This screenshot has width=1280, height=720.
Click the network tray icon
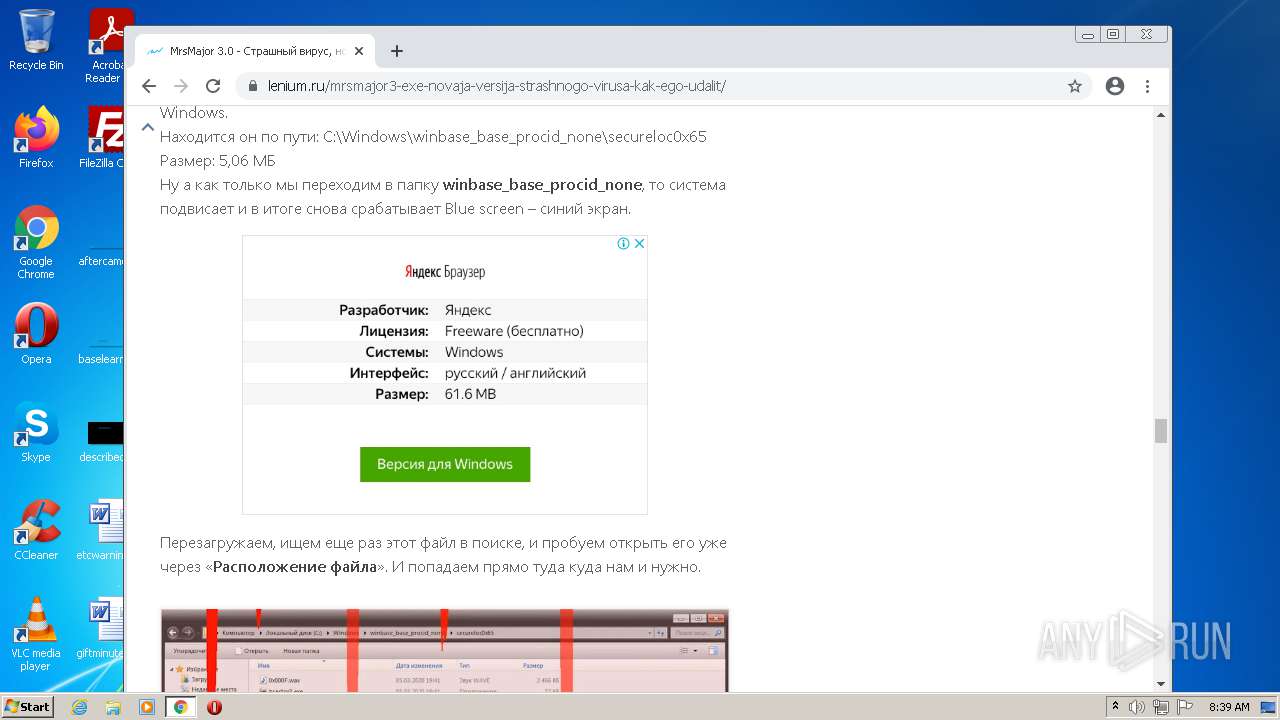1161,707
